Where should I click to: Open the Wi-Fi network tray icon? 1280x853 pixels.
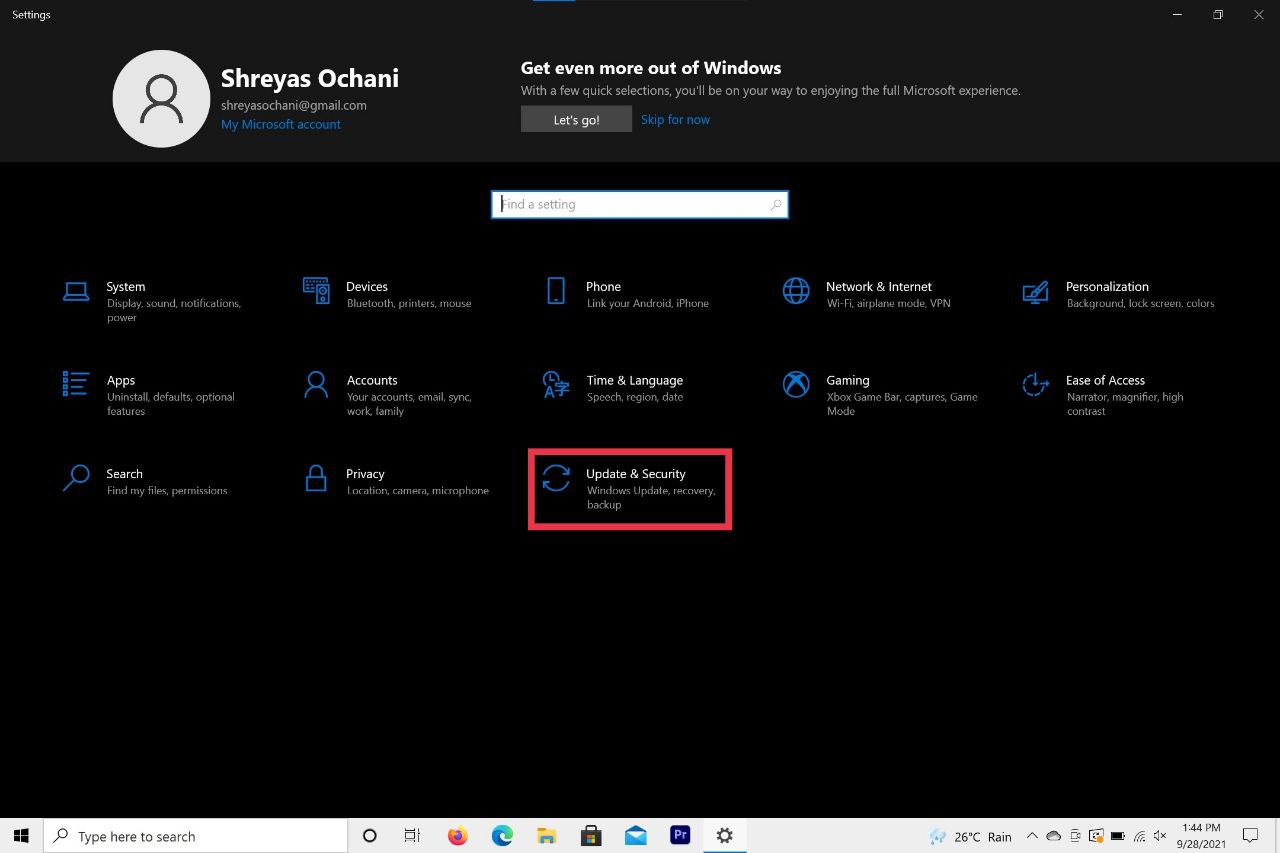point(1139,836)
